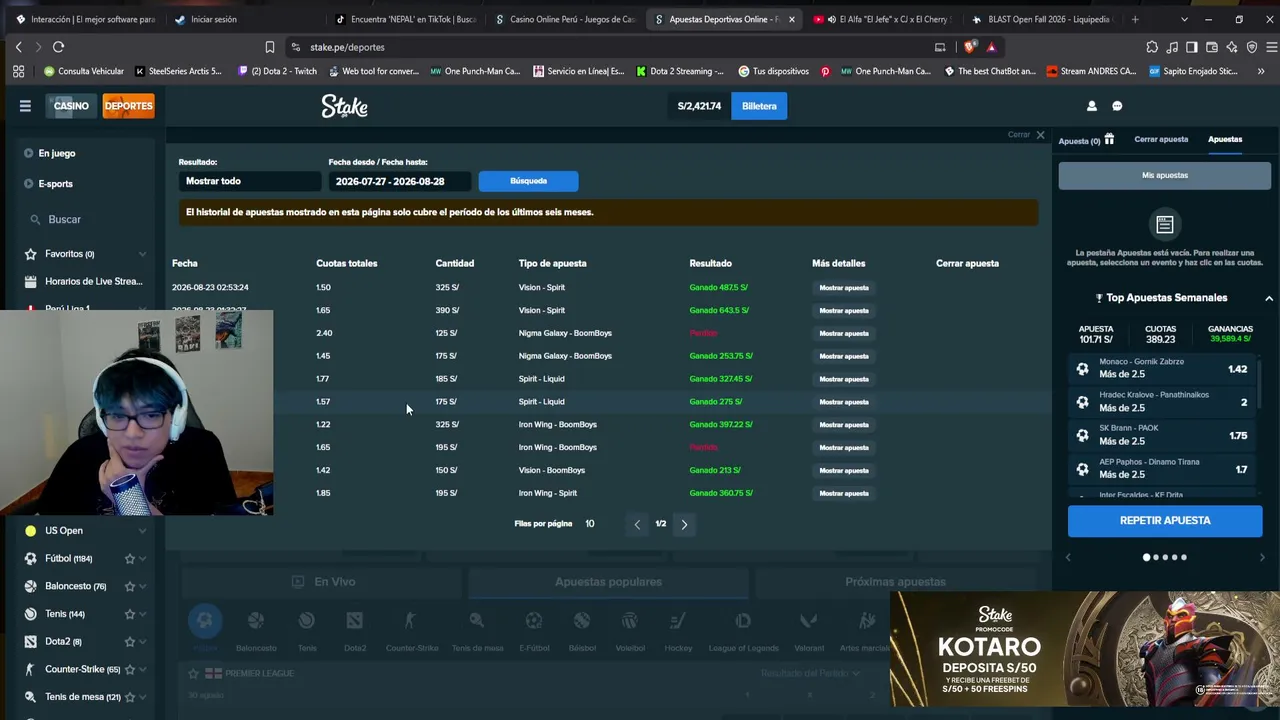Switch to the Casino Online Perú browser tab
The image size is (1280, 720).
tap(565, 19)
